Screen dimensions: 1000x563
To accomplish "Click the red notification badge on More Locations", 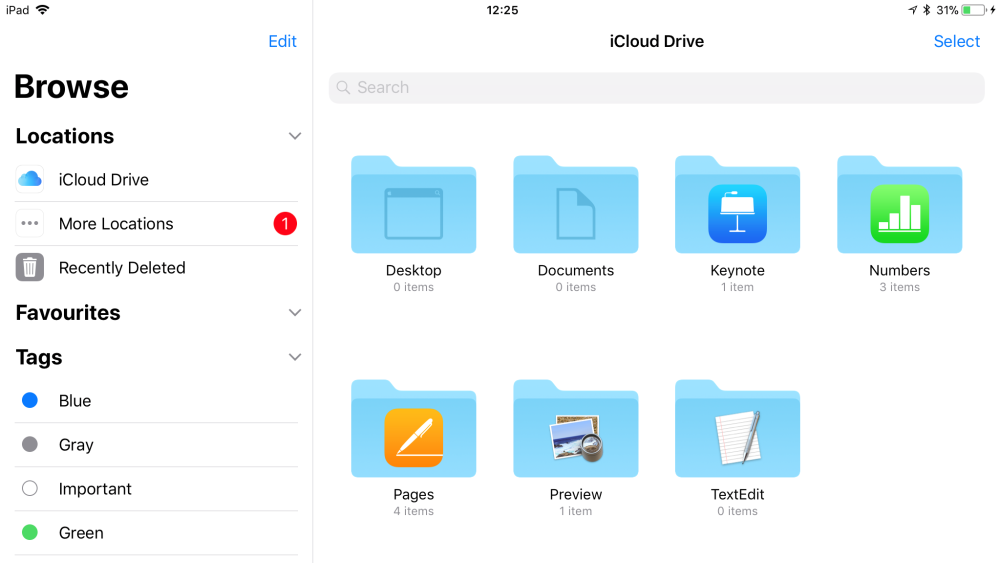I will tap(285, 223).
